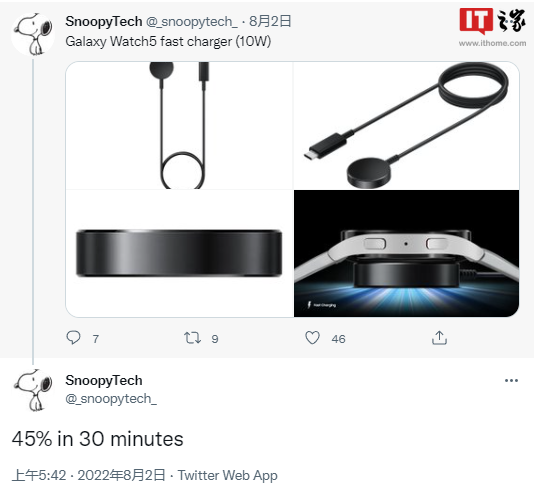Click the retweet arrows icon
This screenshot has width=534, height=497.
(x=192, y=338)
